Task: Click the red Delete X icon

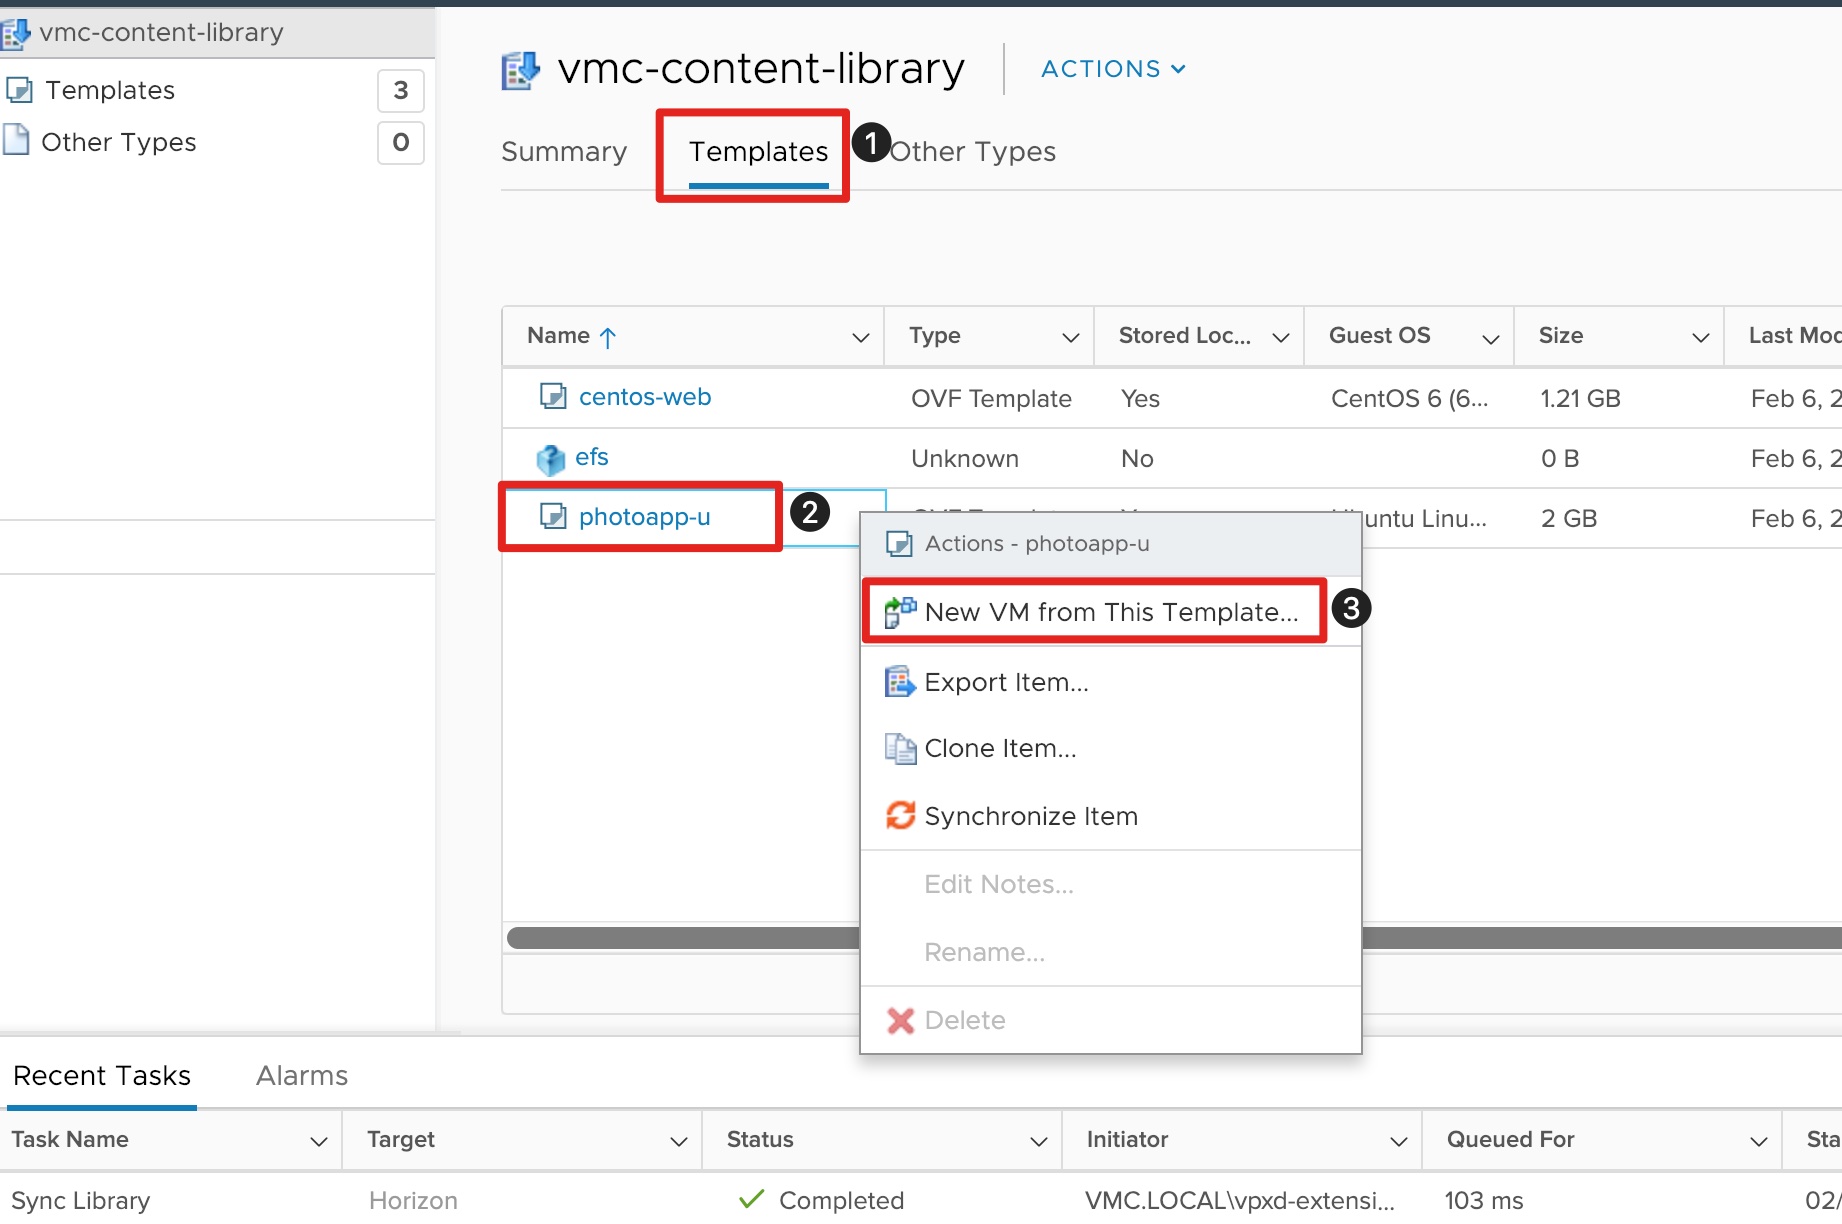Action: 900,1020
